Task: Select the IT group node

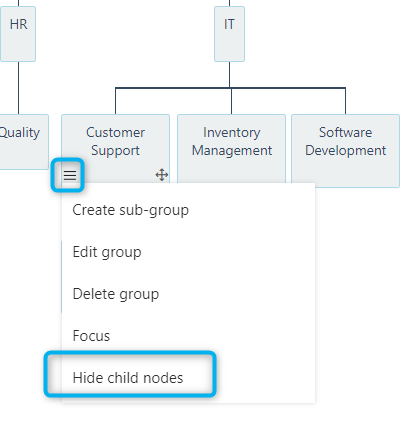Action: point(229,34)
